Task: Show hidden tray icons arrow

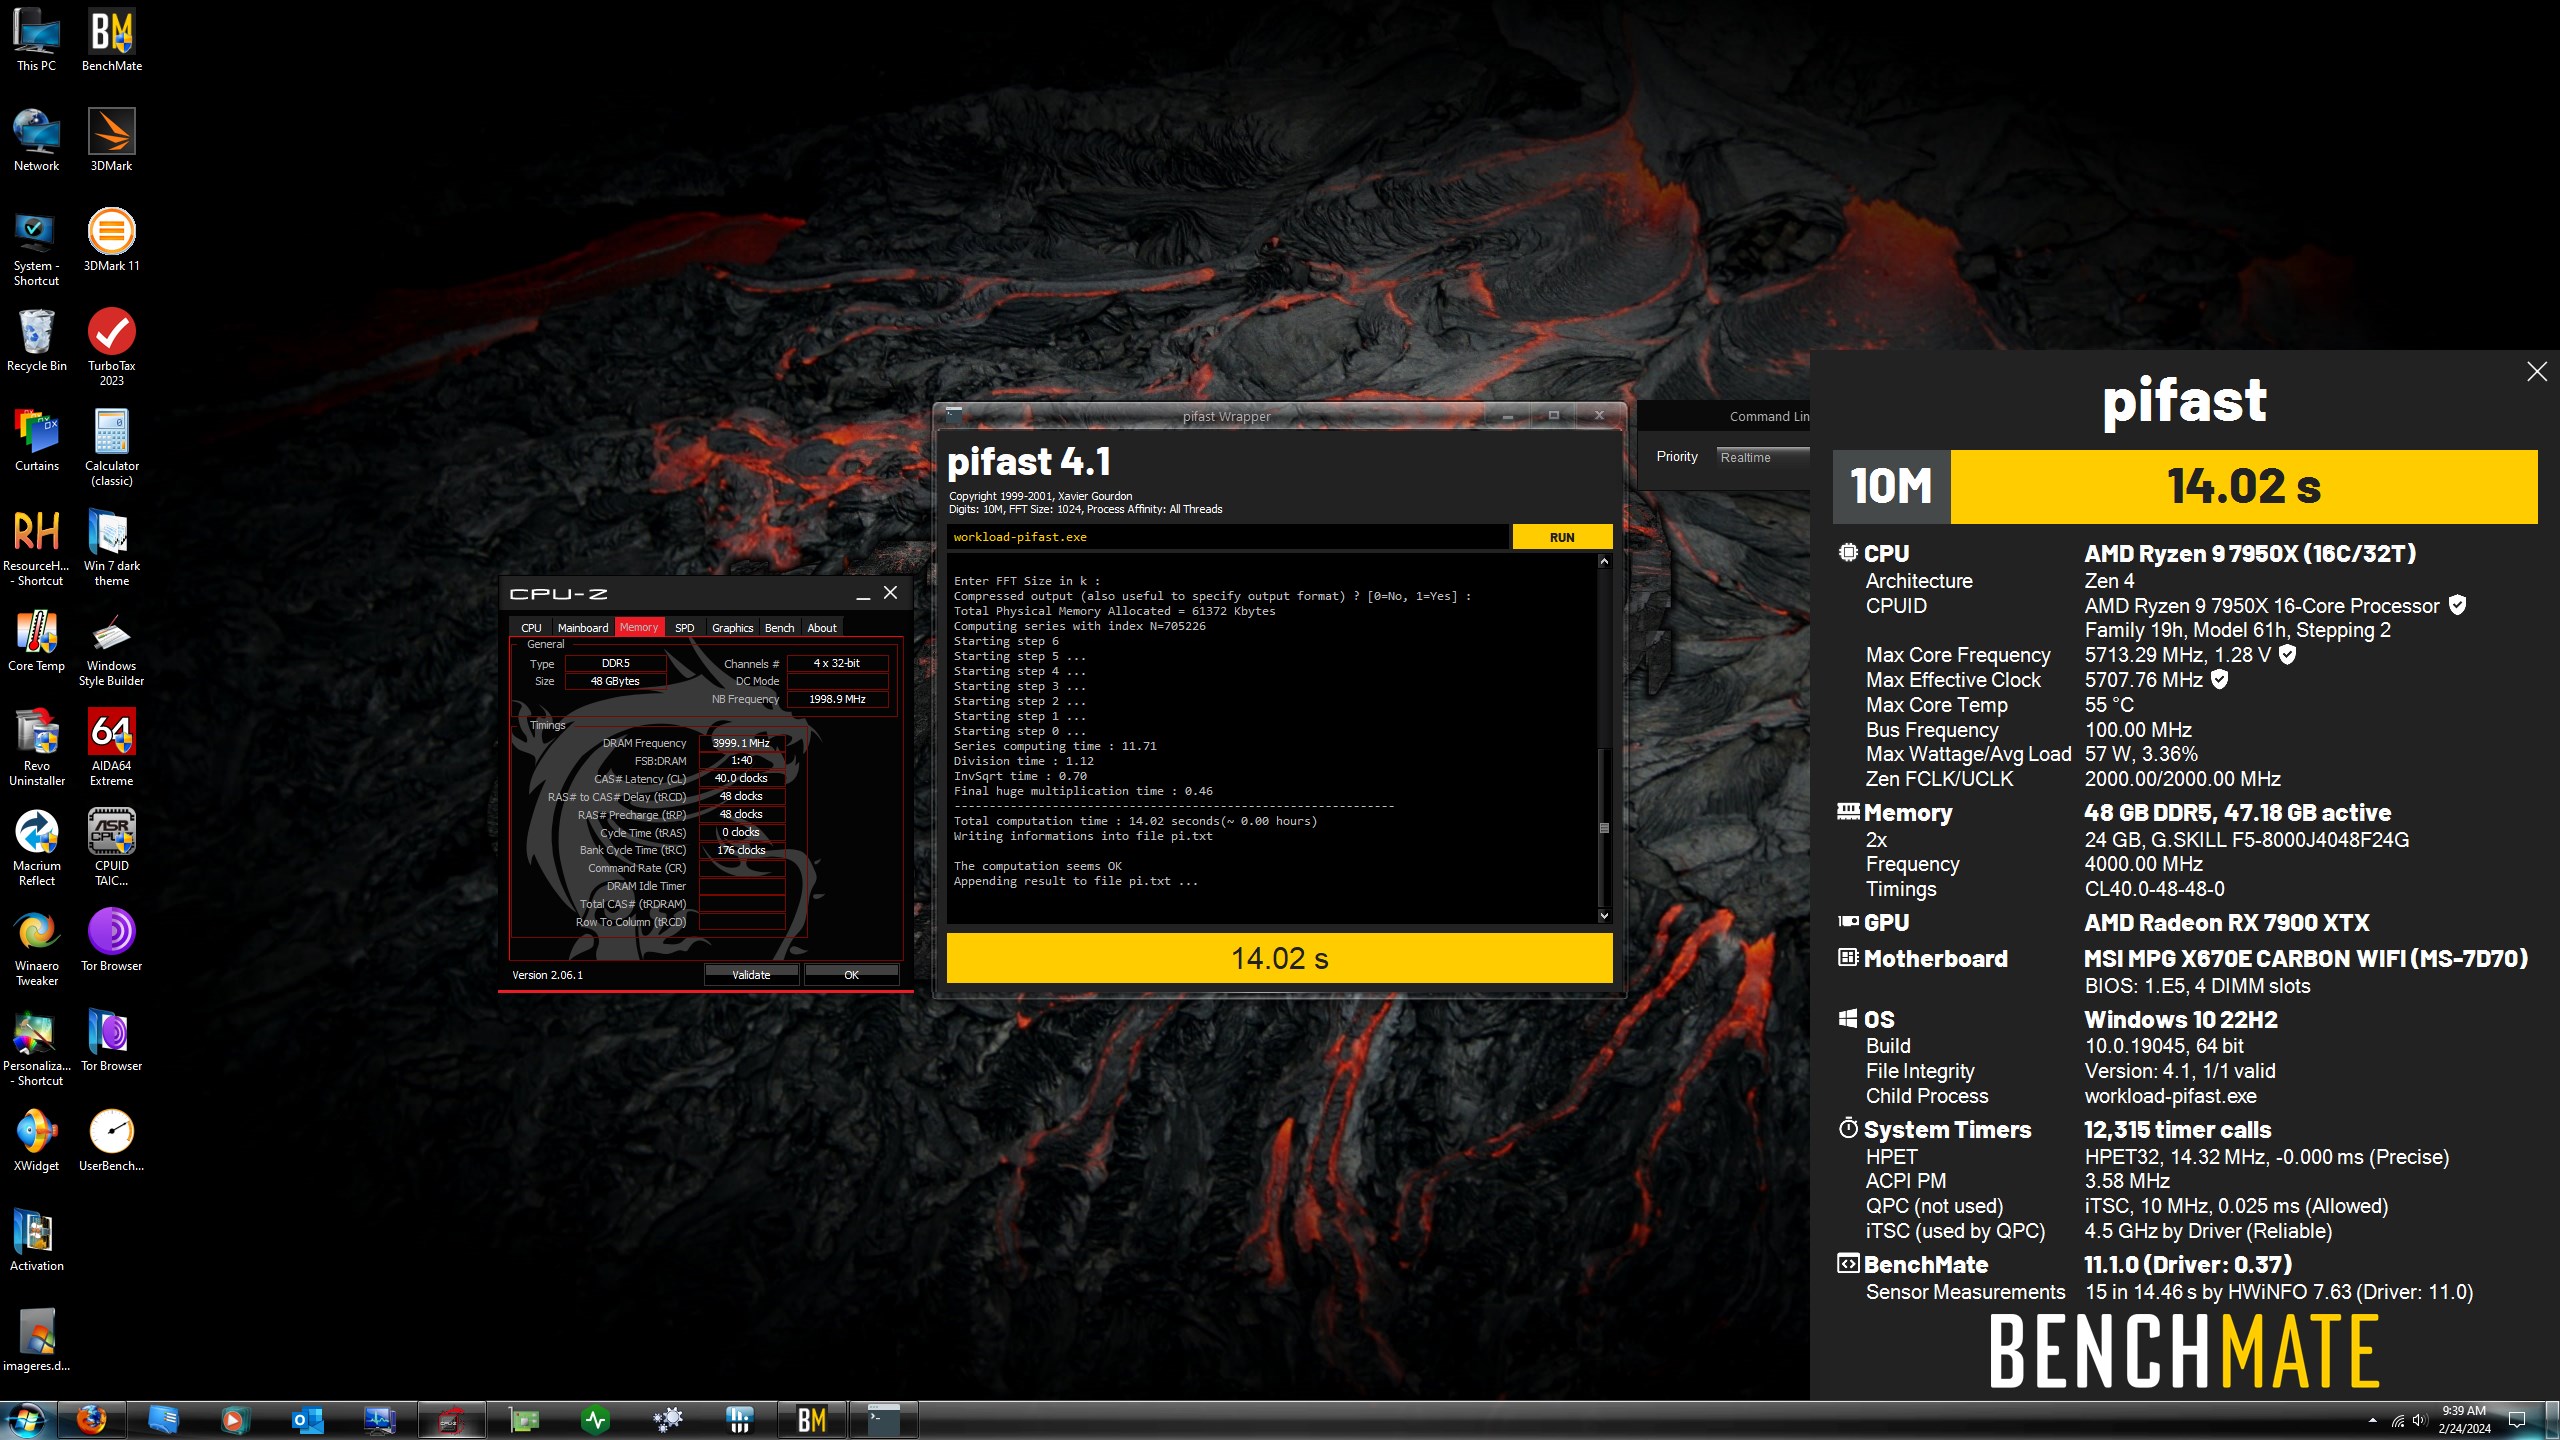Action: click(2372, 1420)
